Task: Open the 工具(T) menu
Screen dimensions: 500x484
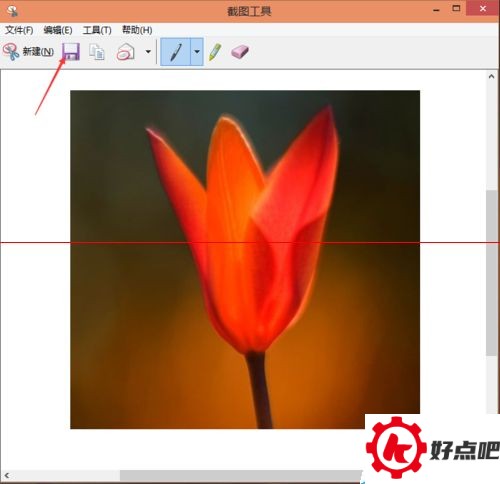Action: (97, 30)
